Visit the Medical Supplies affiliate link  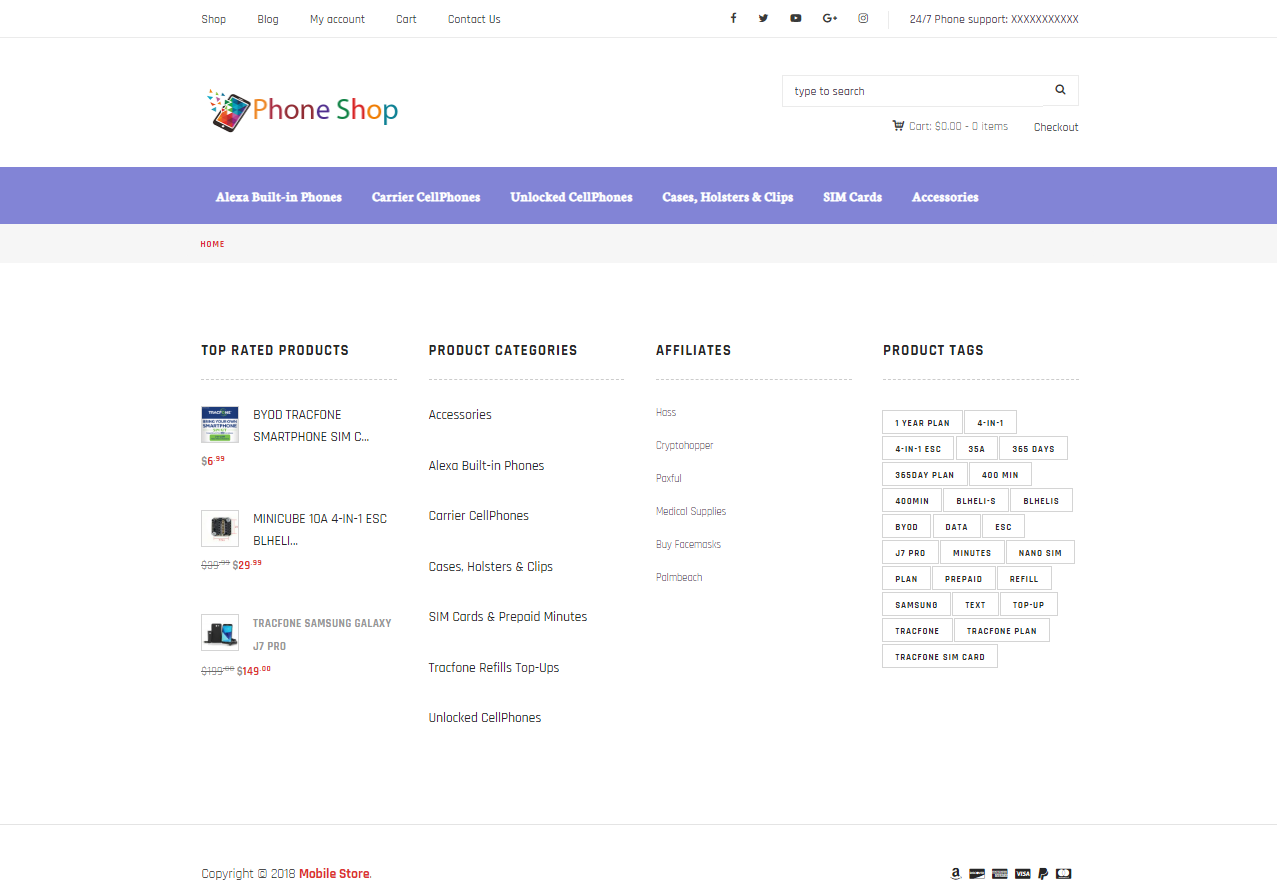click(x=691, y=511)
